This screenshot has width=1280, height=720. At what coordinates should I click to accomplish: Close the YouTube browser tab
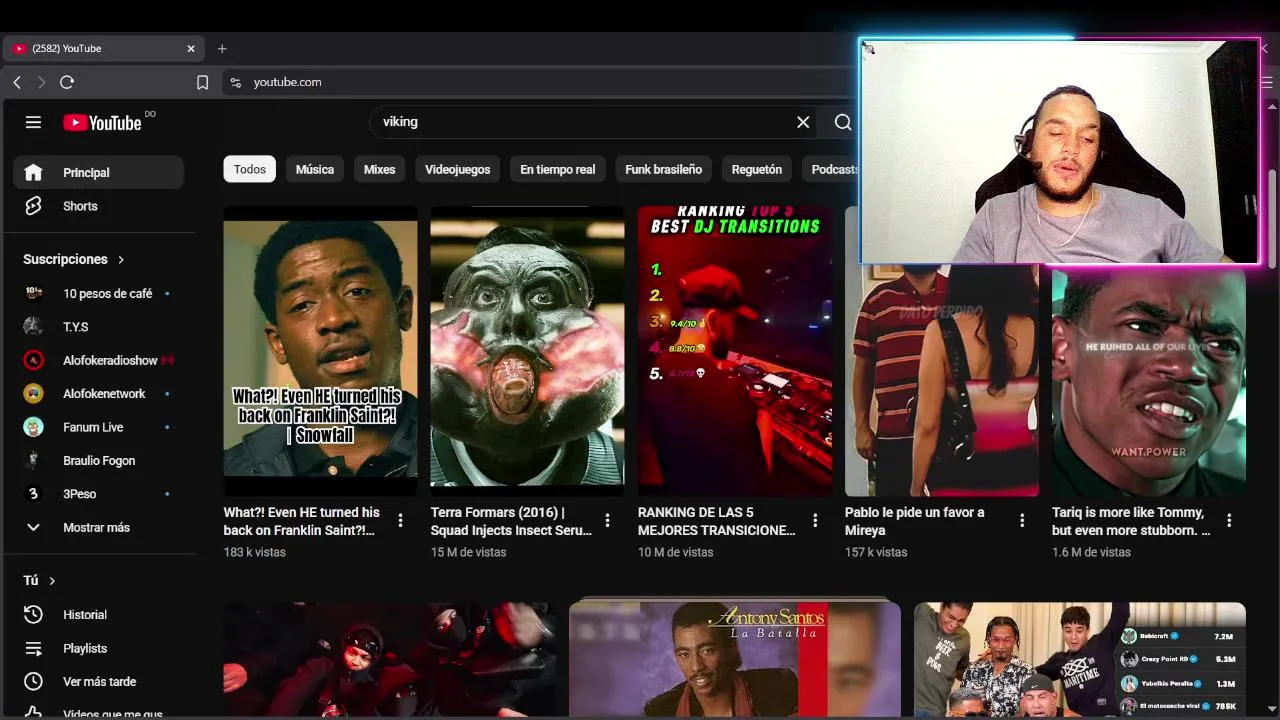(191, 48)
